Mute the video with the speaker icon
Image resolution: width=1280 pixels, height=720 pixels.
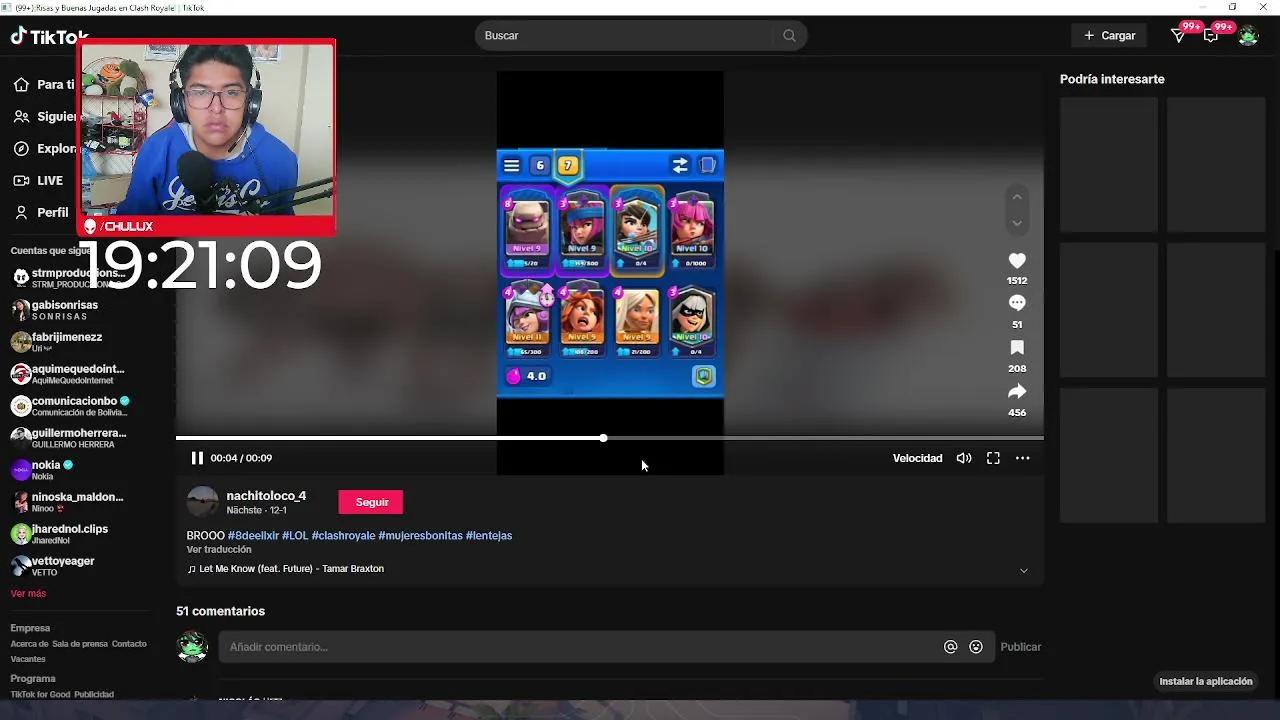963,458
